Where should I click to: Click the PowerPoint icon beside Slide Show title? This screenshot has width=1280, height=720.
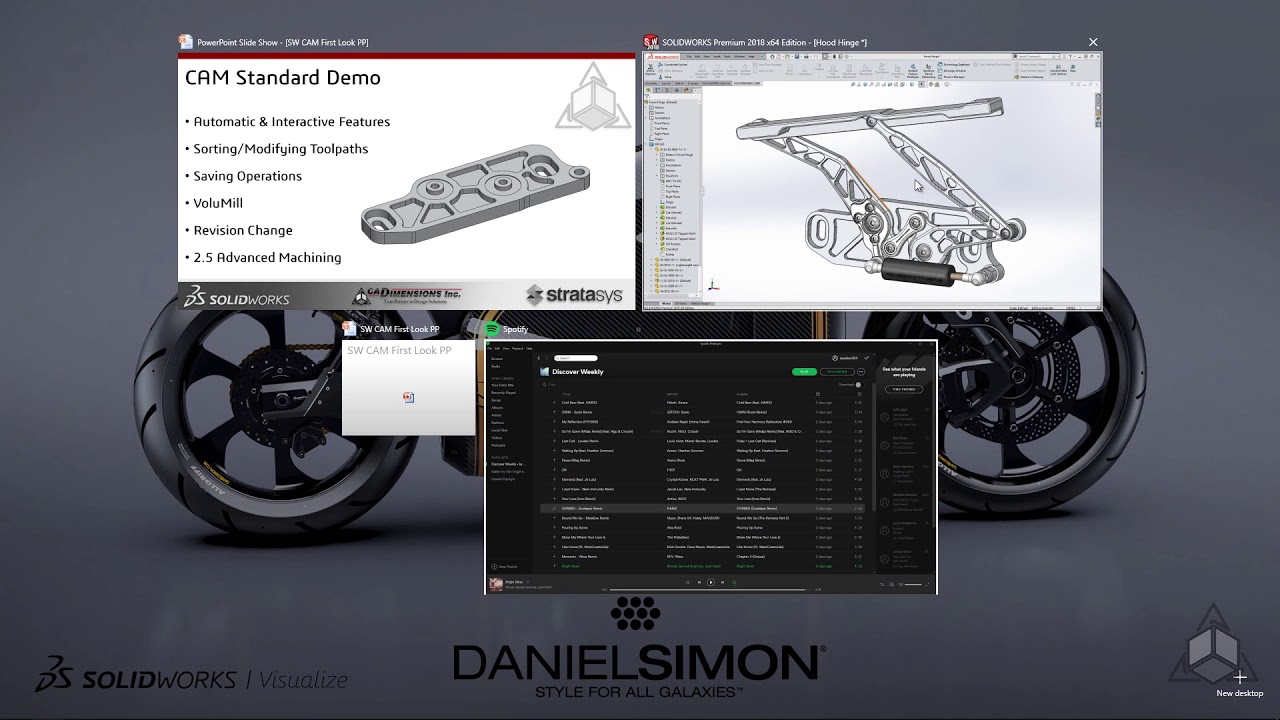tap(185, 42)
